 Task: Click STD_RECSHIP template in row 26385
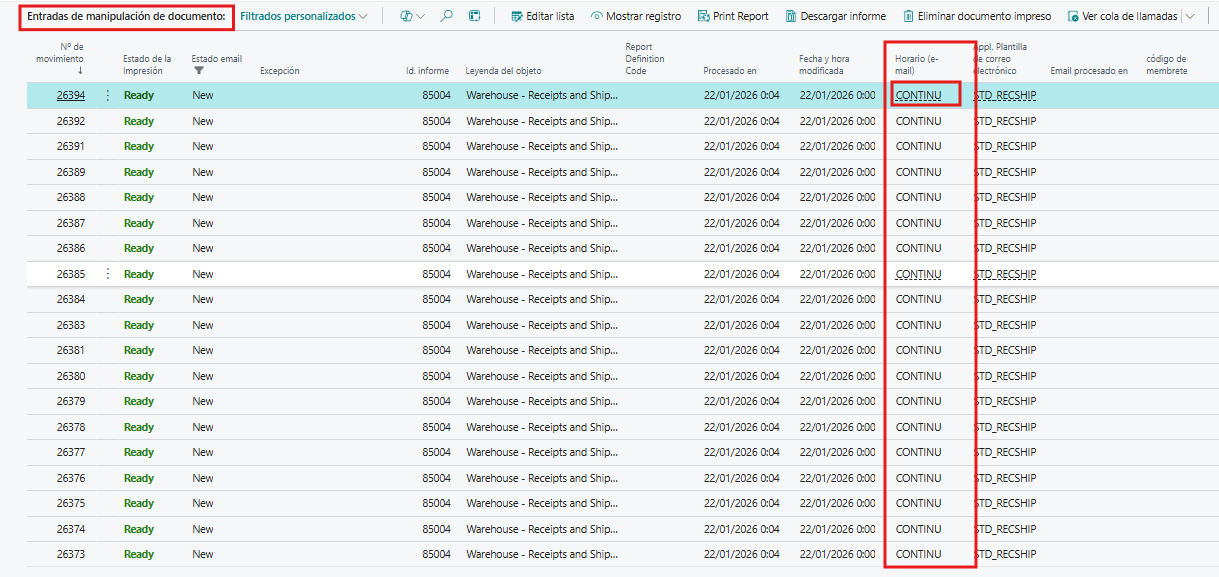pyautogui.click(x=1006, y=274)
